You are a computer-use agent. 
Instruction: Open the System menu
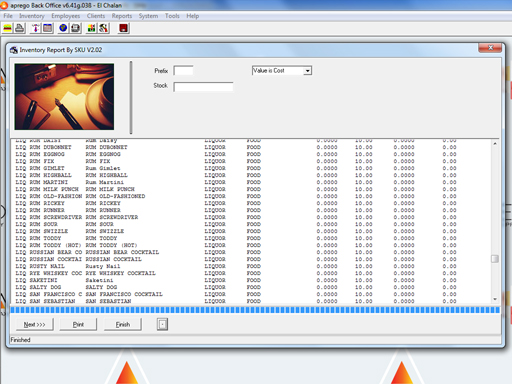click(x=148, y=16)
